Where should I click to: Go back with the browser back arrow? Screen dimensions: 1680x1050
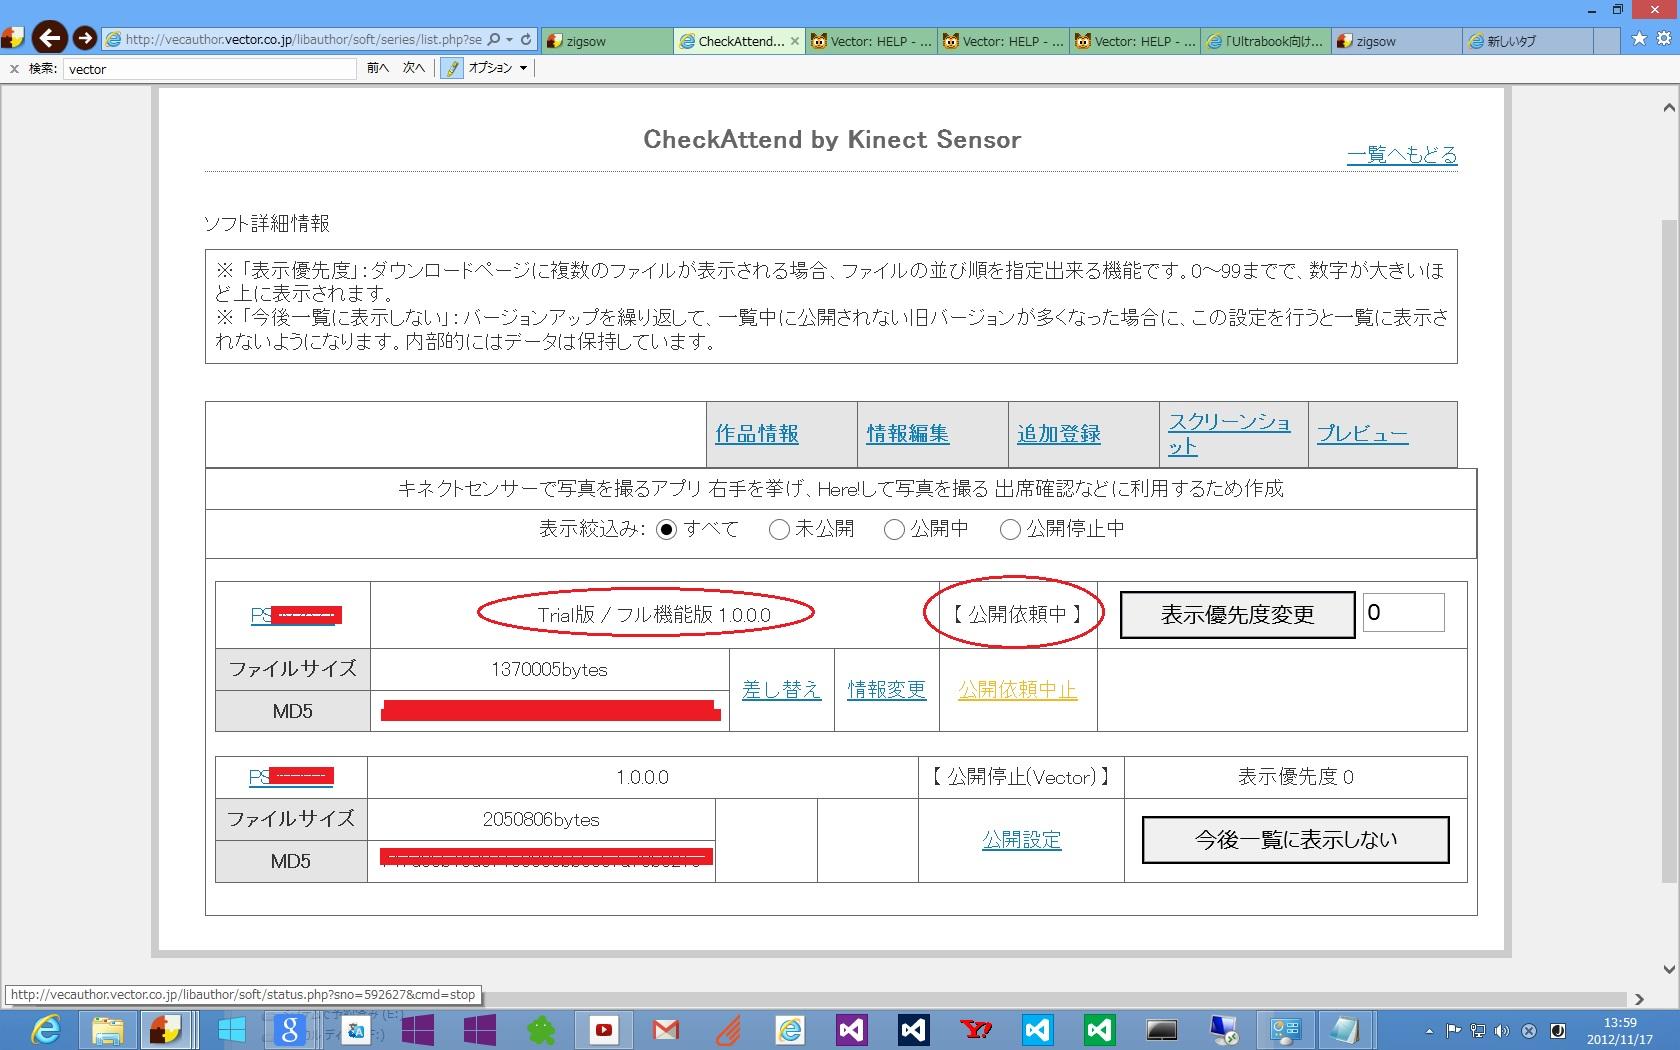pos(49,38)
